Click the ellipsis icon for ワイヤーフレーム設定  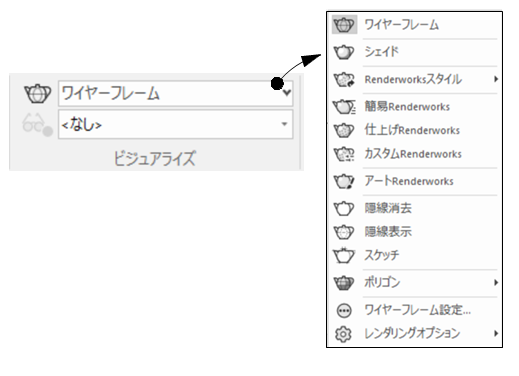click(x=344, y=311)
